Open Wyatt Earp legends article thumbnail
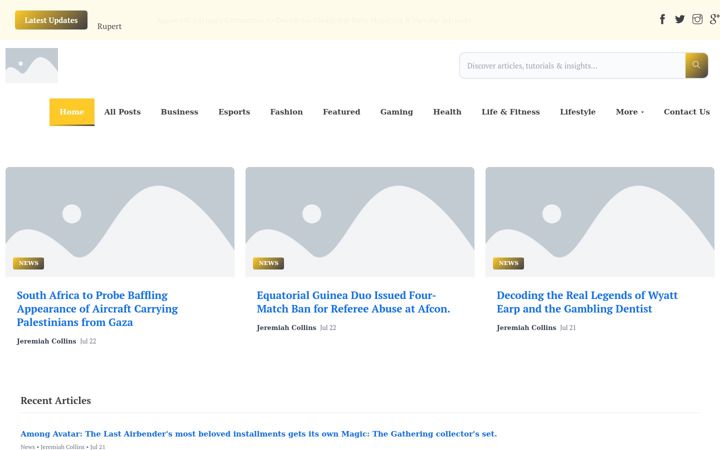The image size is (720, 450). (x=600, y=222)
